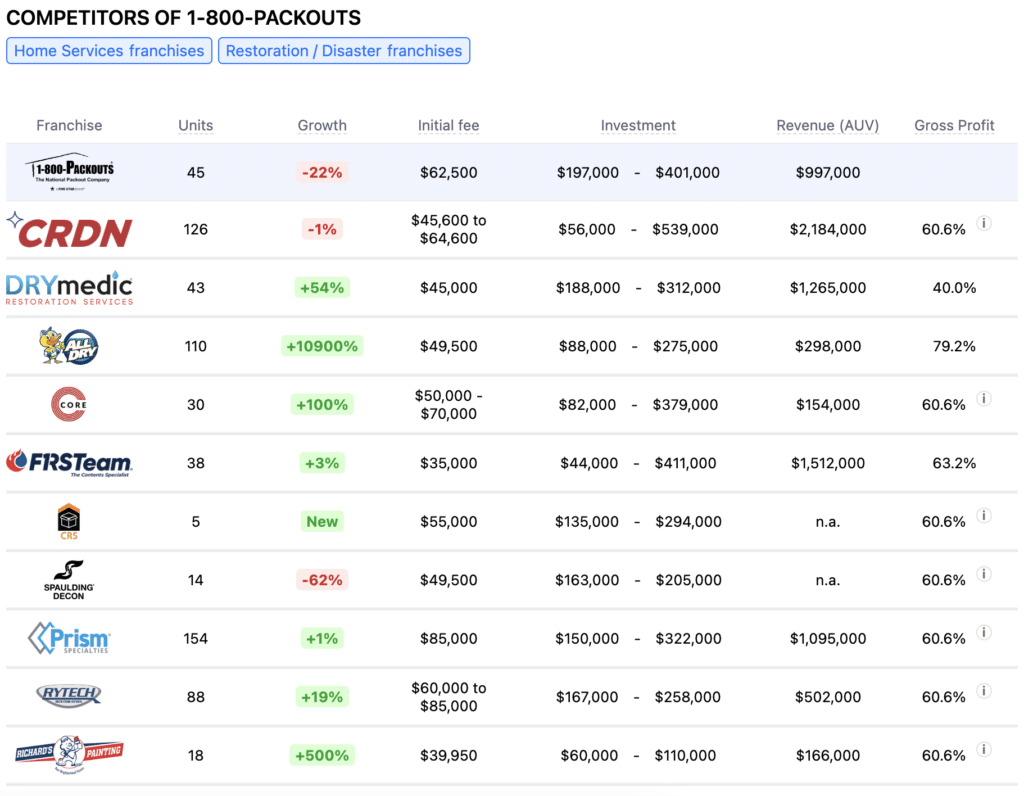Select Competitors of 1-800-Packouts heading
1024x796 pixels.
coord(184,18)
